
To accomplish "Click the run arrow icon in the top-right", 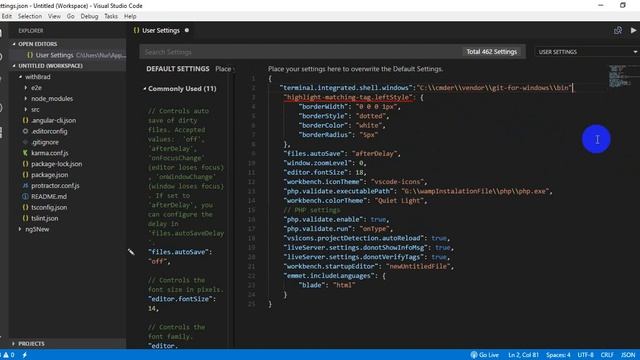I will point(633,31).
